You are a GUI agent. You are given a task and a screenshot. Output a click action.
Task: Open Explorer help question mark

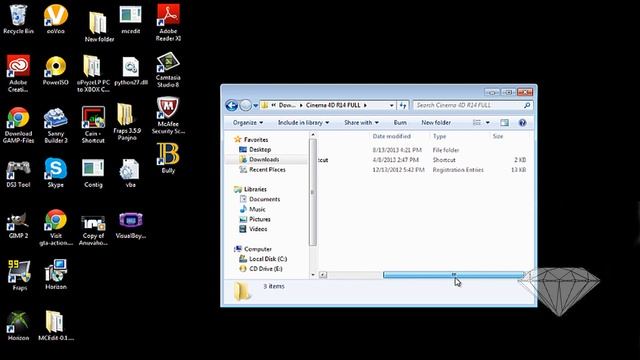point(522,122)
